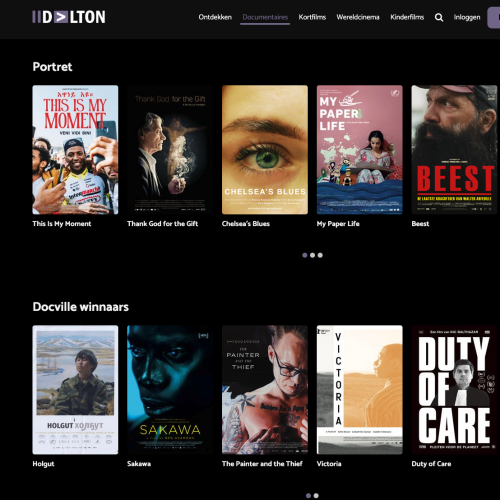
Task: Select second Docville winnaars page dot
Action: pos(316,496)
